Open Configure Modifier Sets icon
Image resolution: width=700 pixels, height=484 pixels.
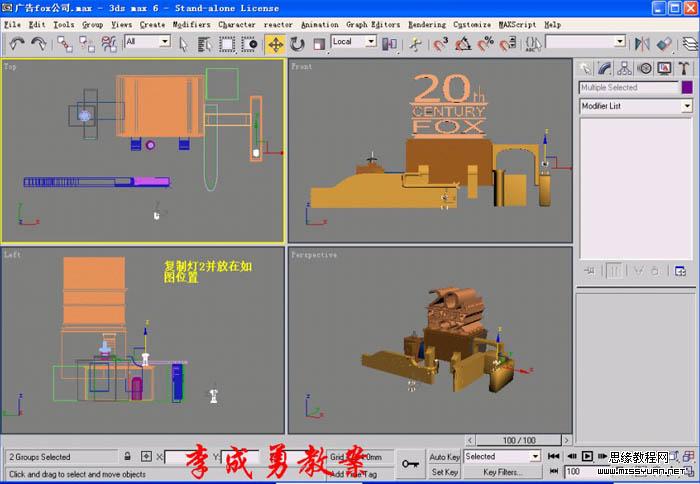pos(680,271)
